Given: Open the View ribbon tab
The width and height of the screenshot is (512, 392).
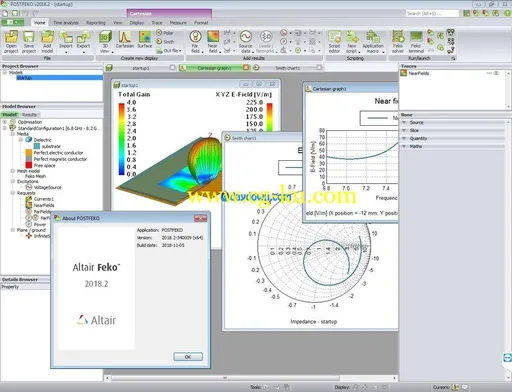Looking at the screenshot, I should pyautogui.click(x=117, y=23).
